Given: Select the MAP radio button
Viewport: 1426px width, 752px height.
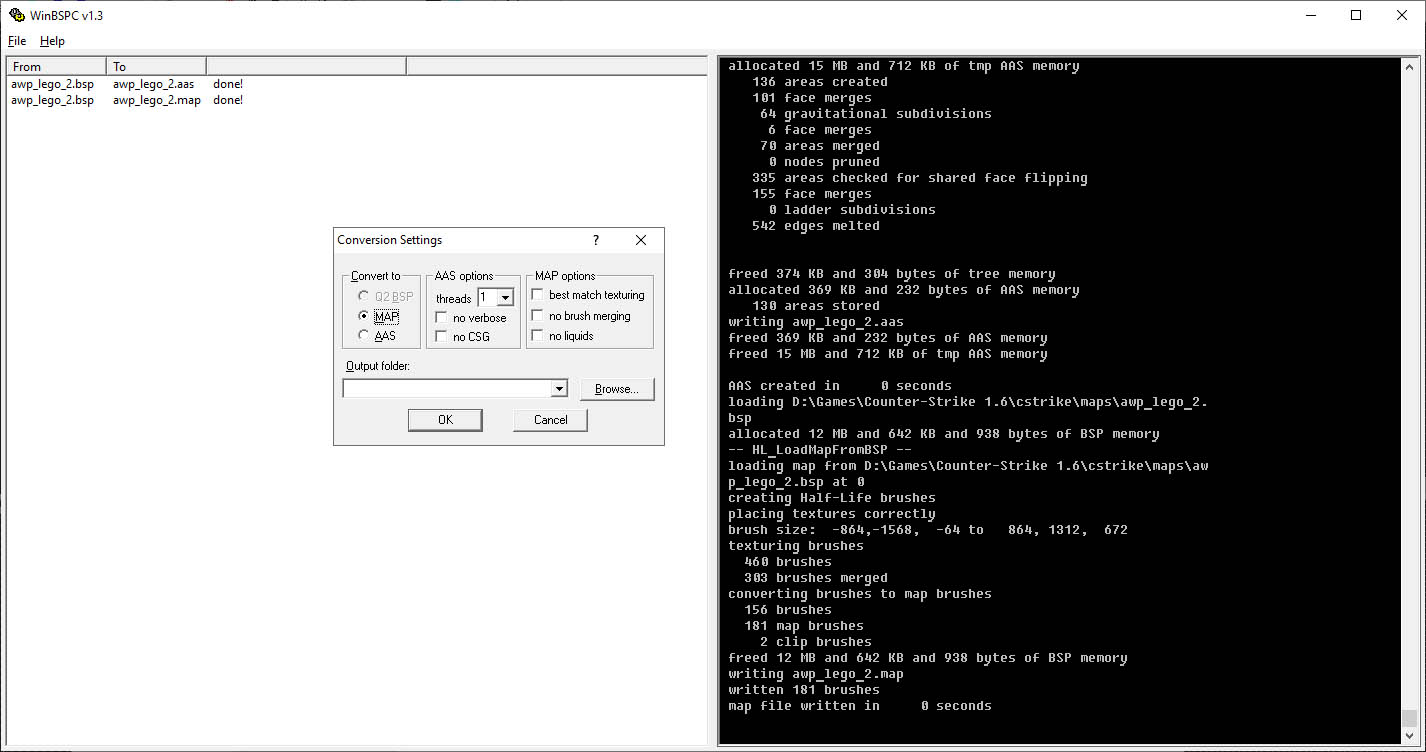Looking at the screenshot, I should [x=364, y=316].
